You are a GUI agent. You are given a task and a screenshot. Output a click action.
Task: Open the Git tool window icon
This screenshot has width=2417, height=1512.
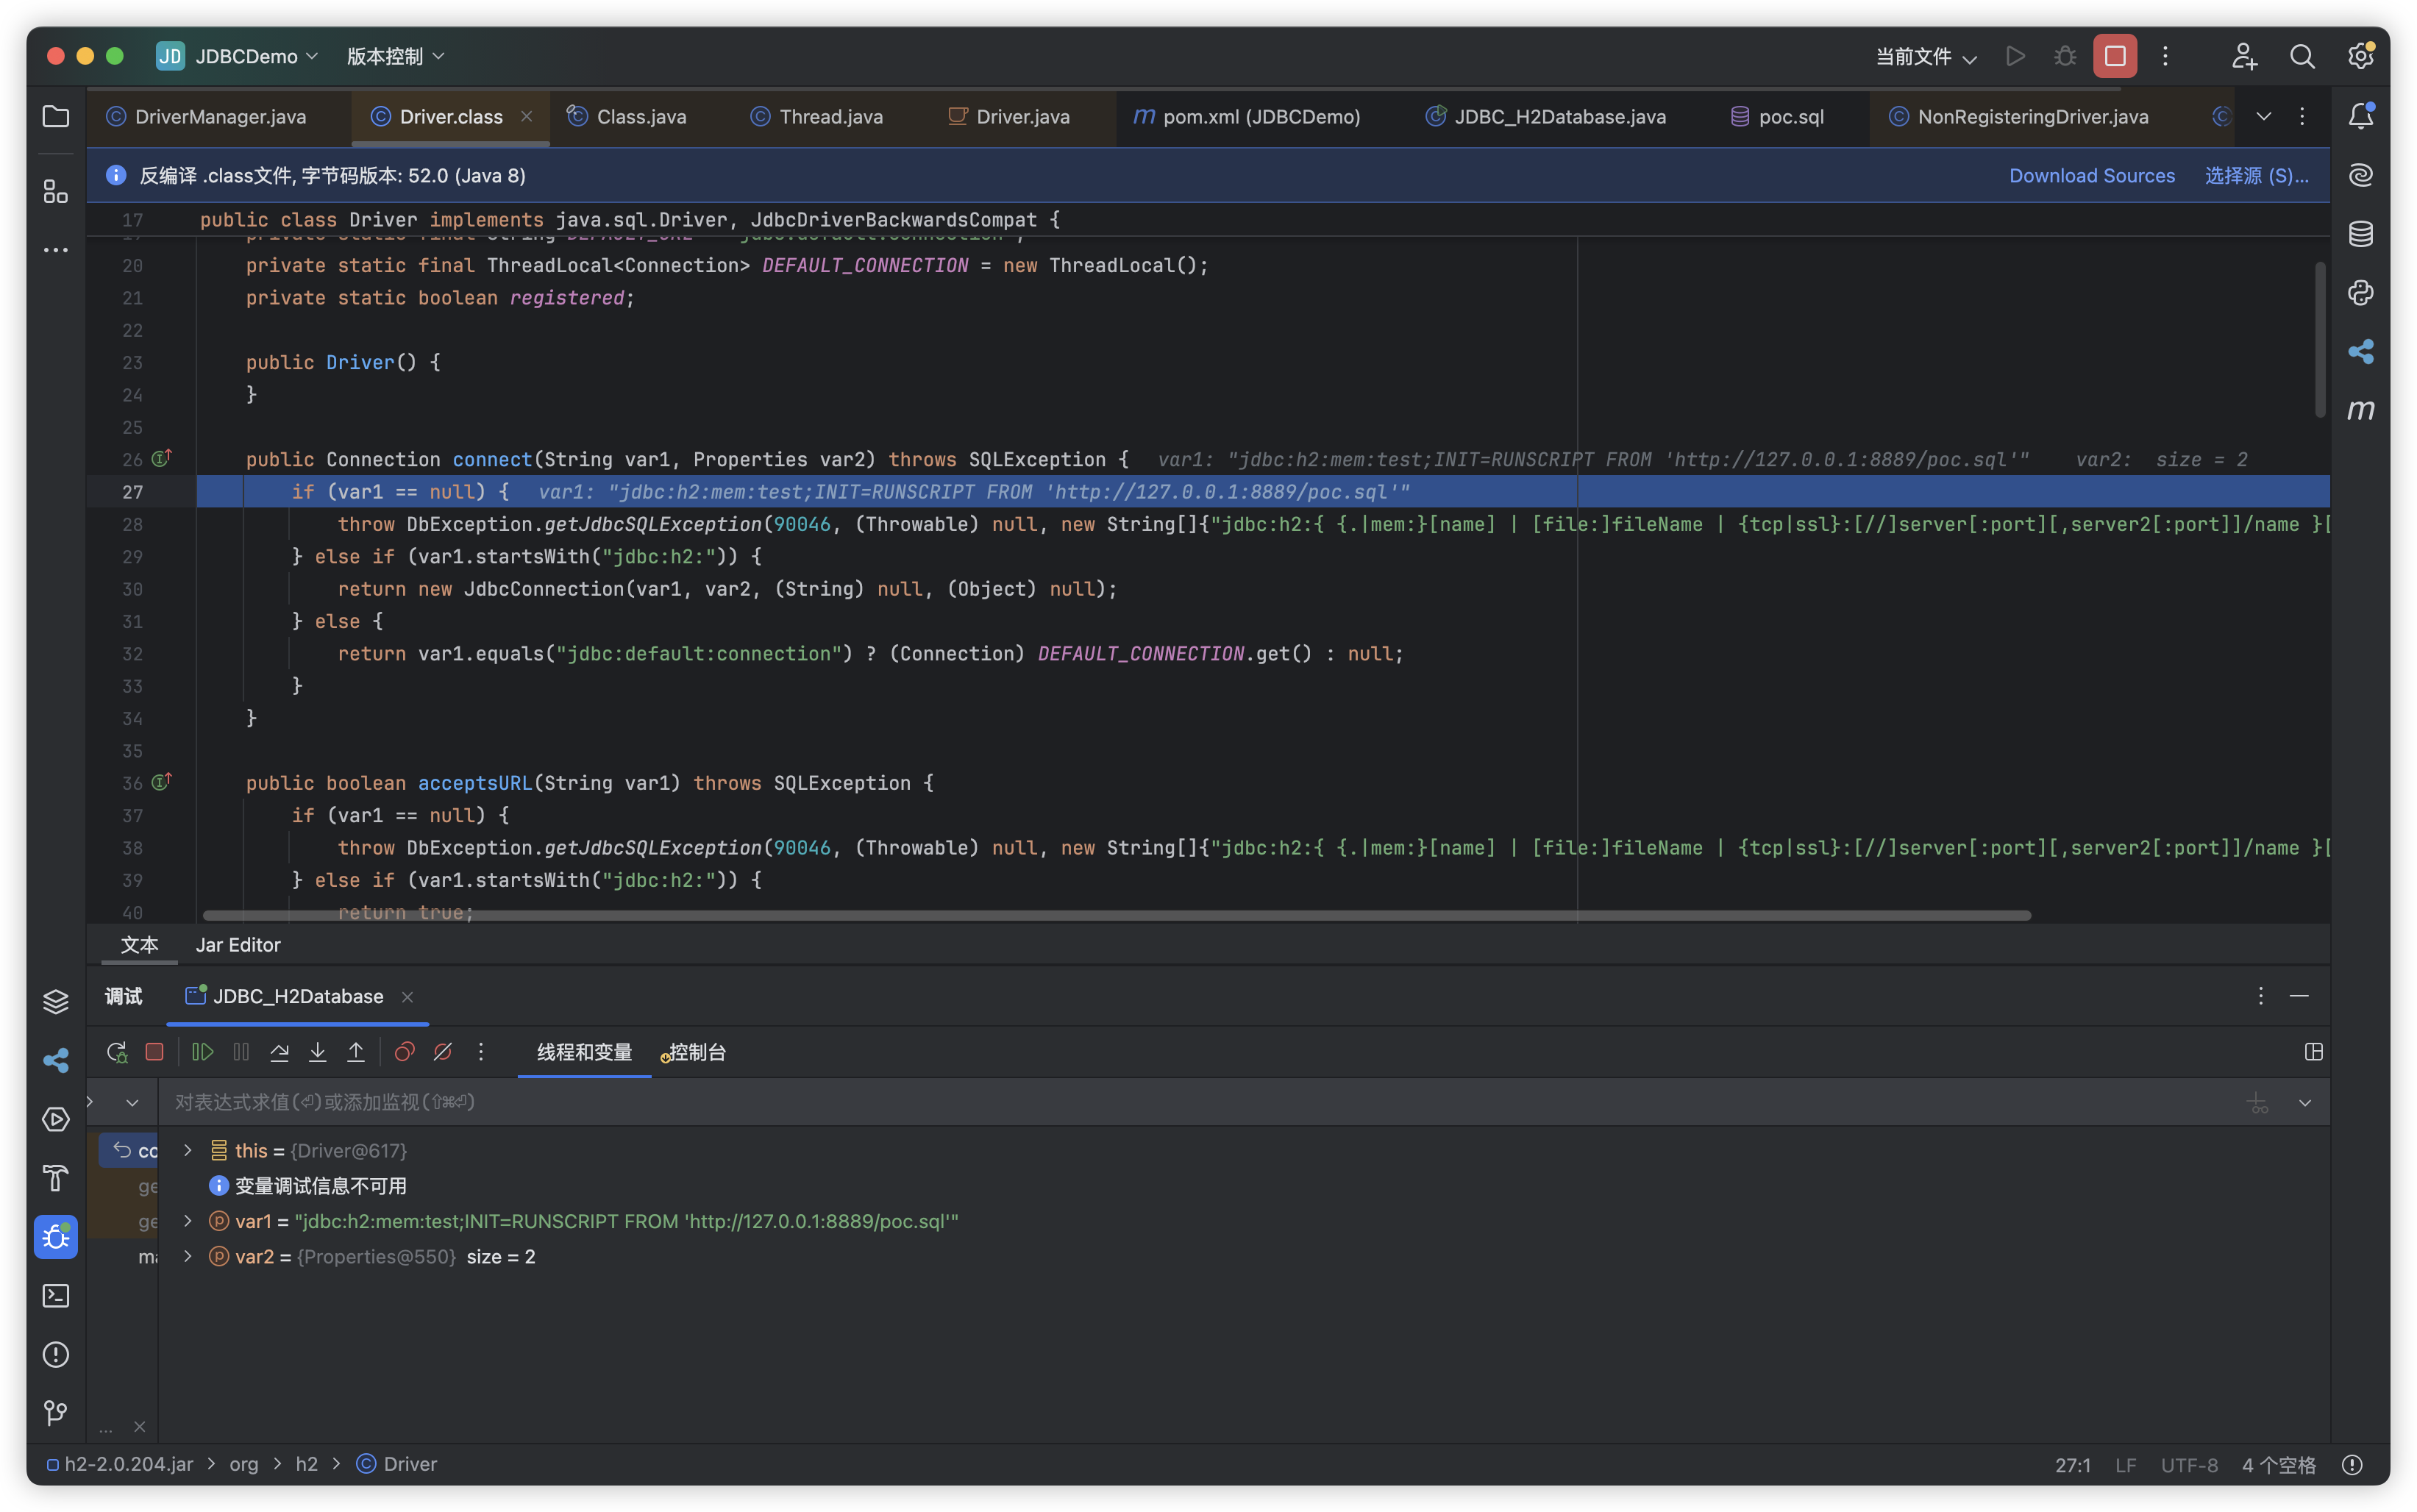[x=56, y=1413]
